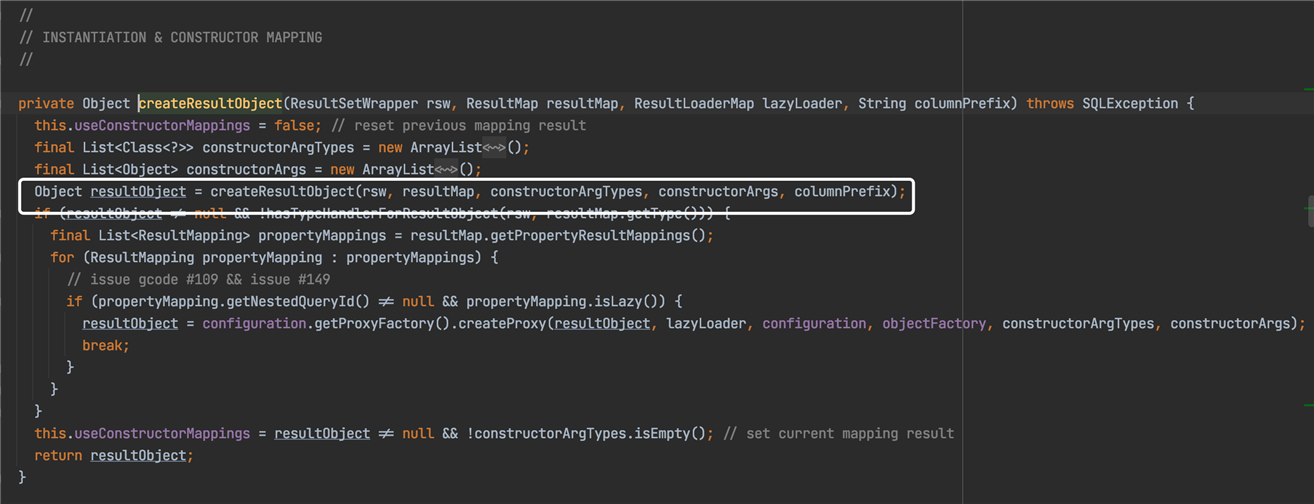This screenshot has height=504, width=1314.
Task: Click comment 'set current mapping result'
Action: [x=838, y=433]
